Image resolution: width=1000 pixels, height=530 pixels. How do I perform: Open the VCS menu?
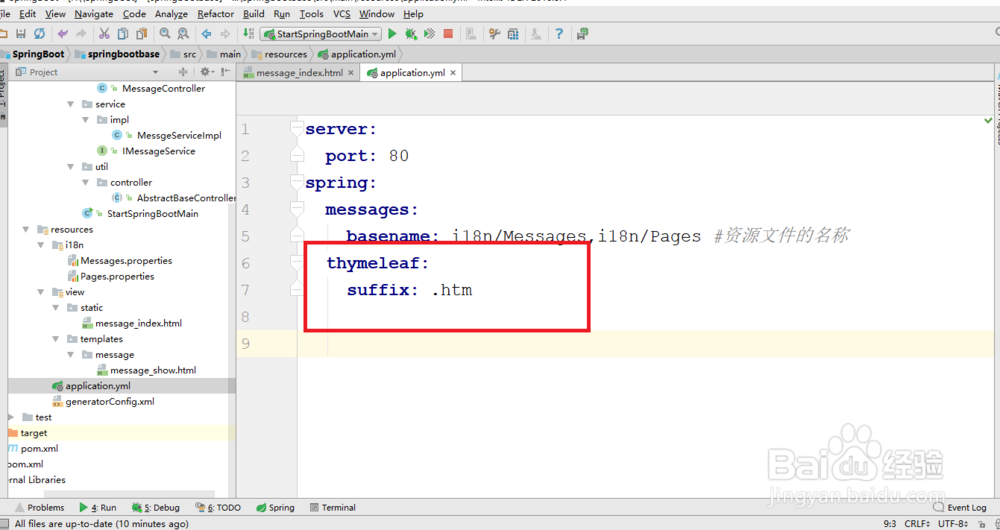[342, 13]
